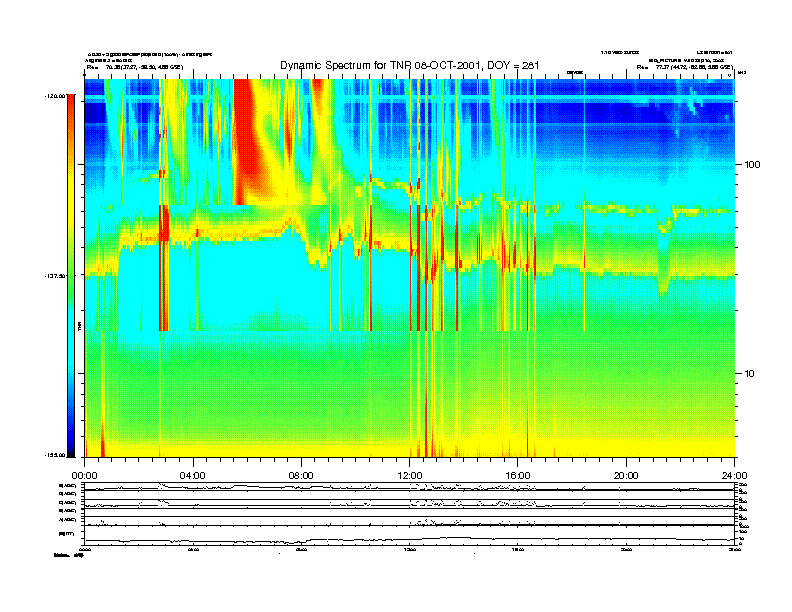The width and height of the screenshot is (792, 612).
Task: Click the large "08:00" time axis label
Action: coord(301,476)
